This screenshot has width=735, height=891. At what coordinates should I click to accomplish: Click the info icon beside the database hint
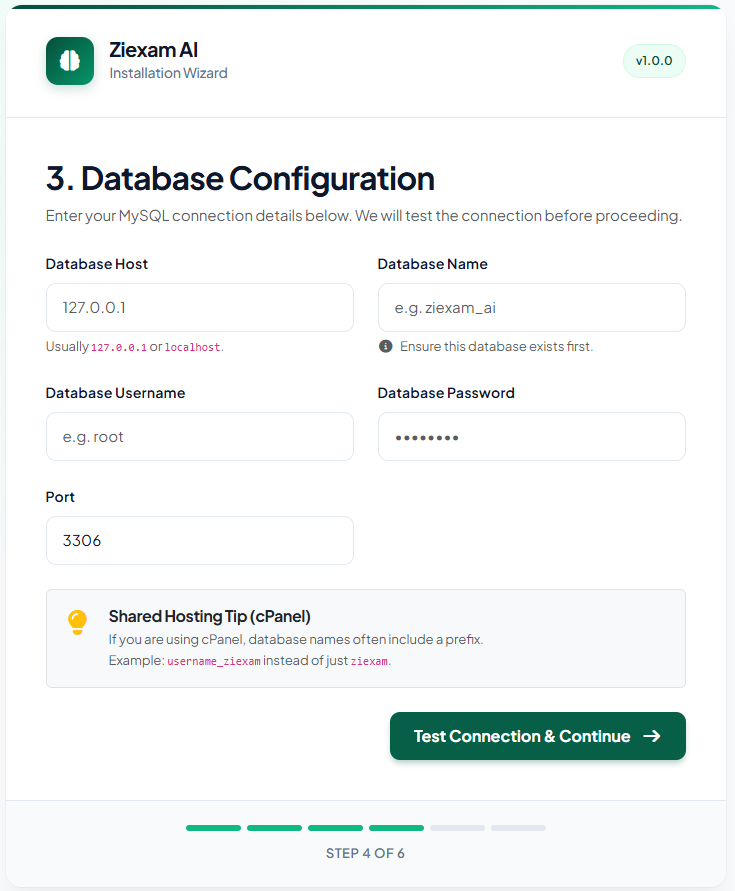(x=385, y=346)
